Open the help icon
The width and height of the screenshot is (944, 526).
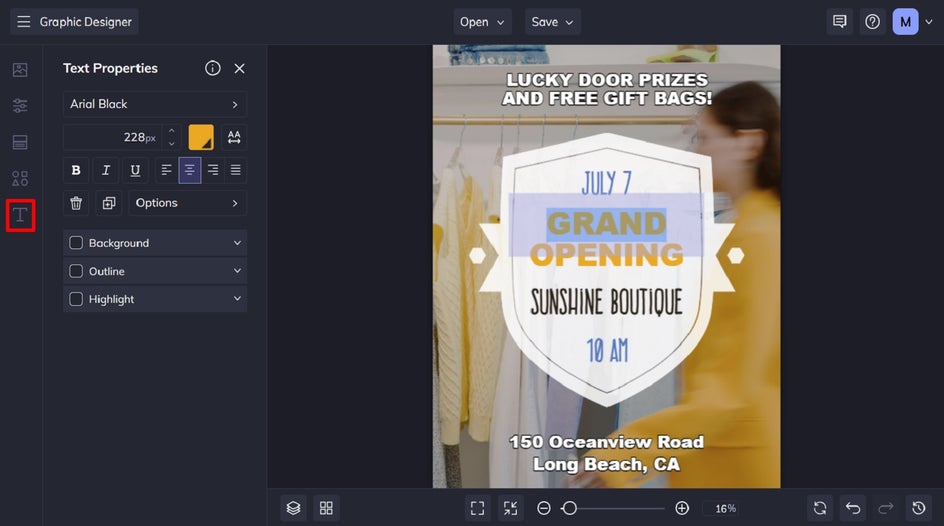pos(872,22)
